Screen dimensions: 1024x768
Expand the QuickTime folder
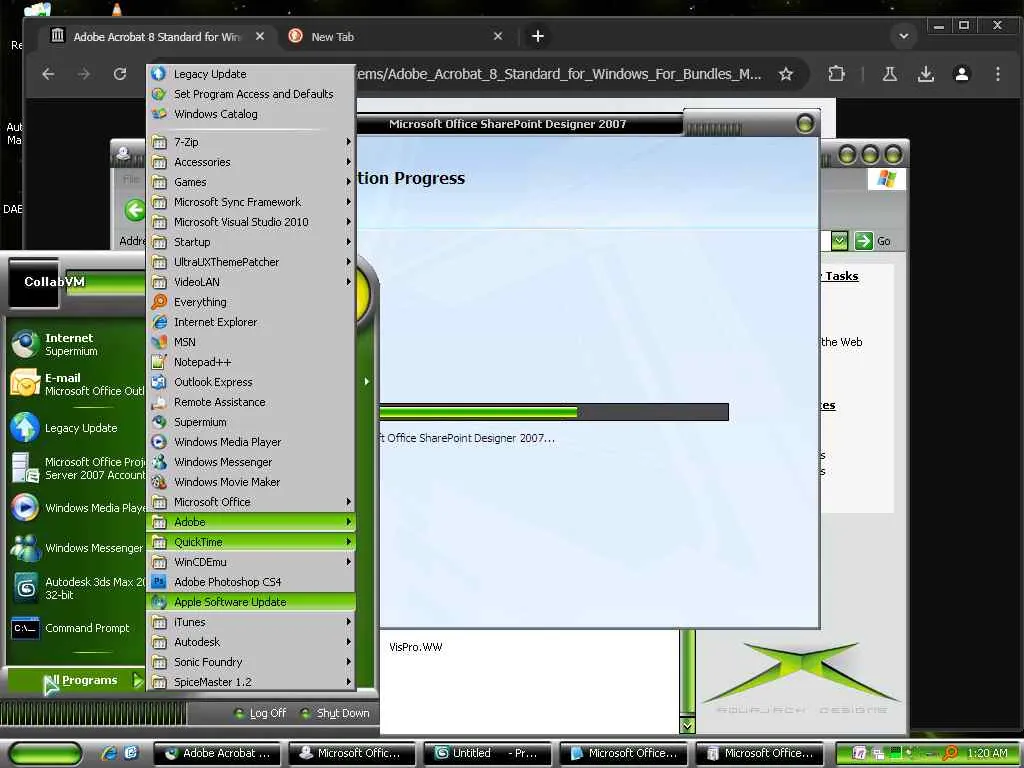[251, 542]
